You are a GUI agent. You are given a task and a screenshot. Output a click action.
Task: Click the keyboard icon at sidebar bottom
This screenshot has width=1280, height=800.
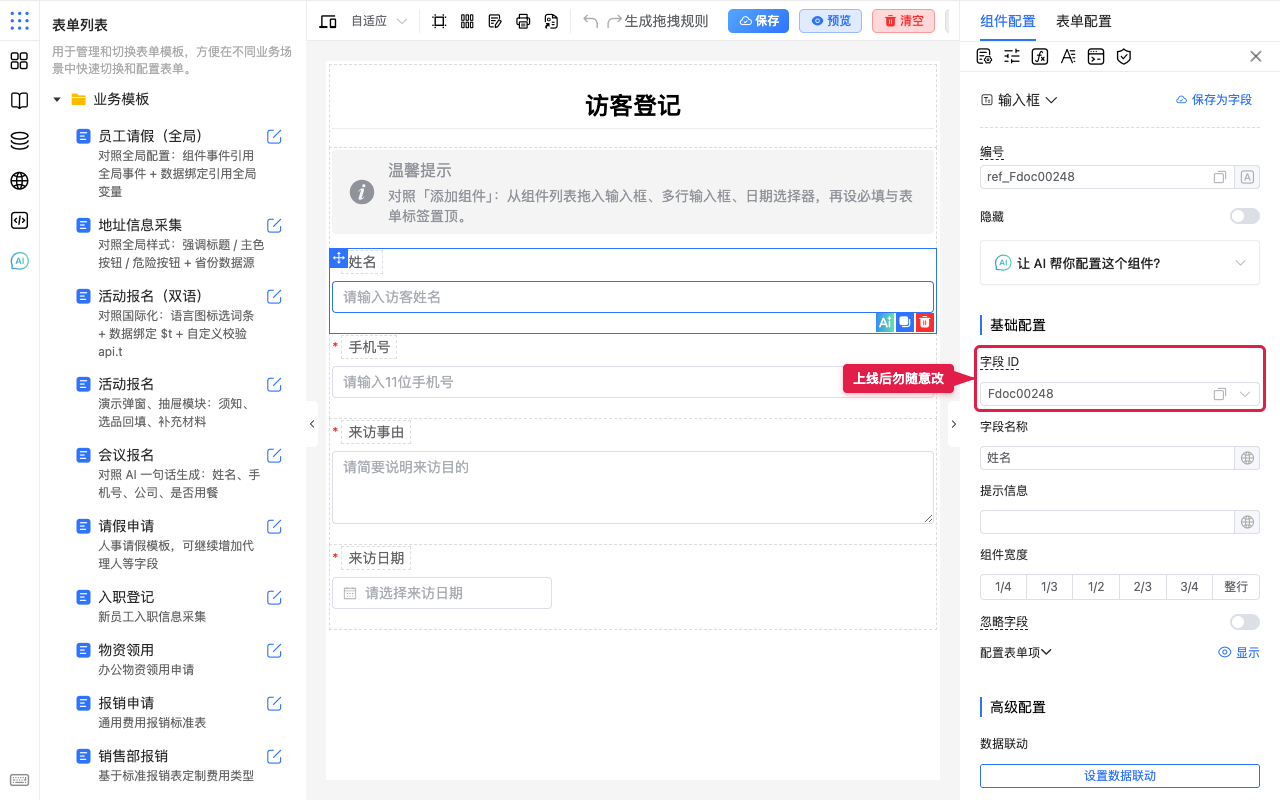tap(19, 780)
